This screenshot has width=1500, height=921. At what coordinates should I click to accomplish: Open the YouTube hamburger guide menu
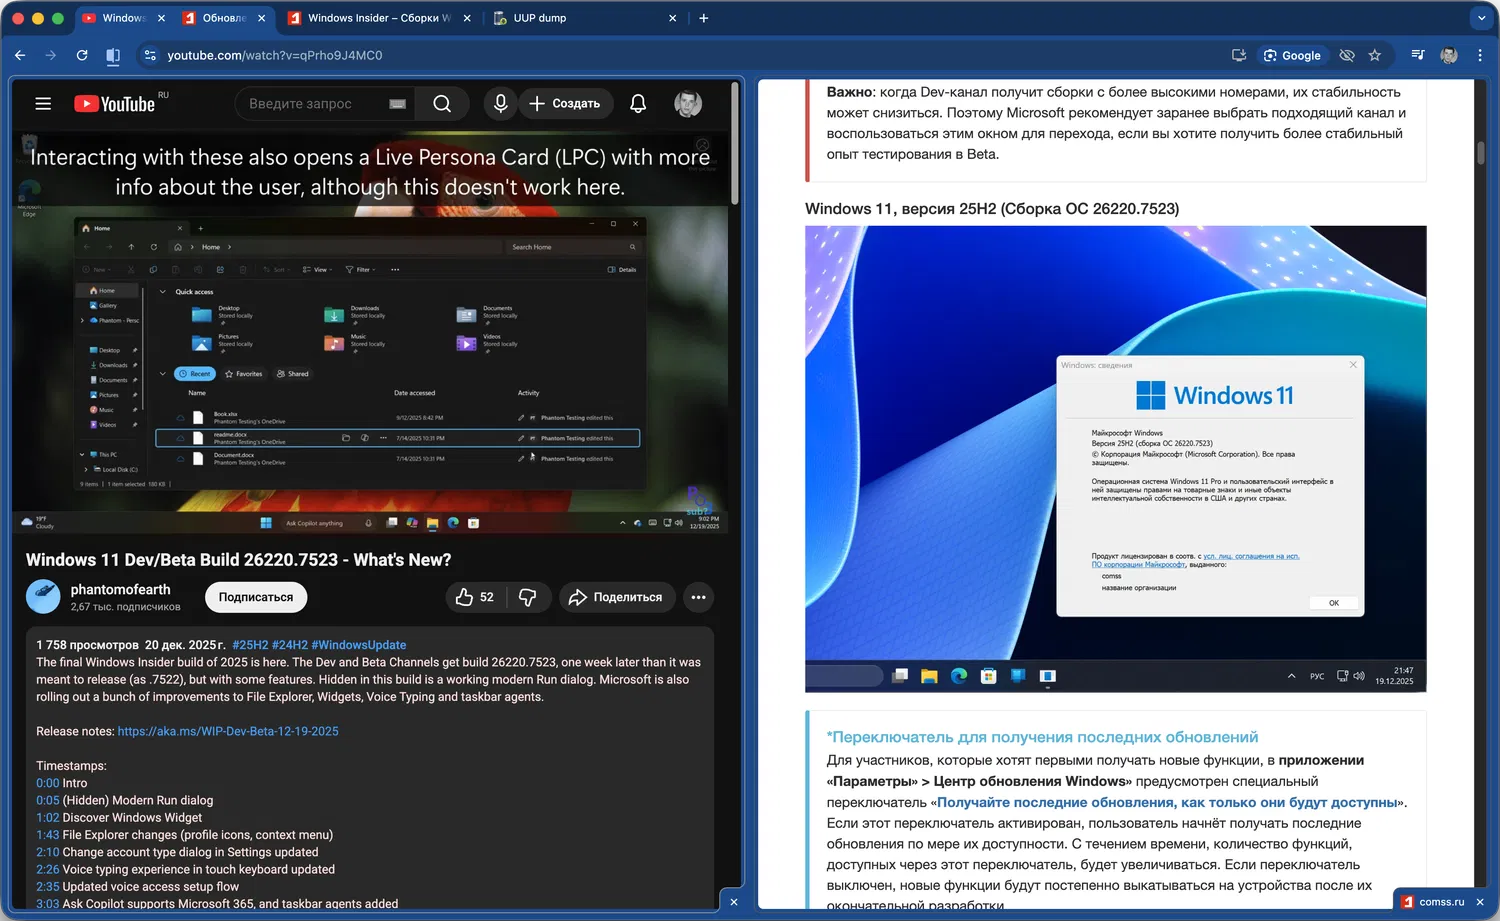43,103
